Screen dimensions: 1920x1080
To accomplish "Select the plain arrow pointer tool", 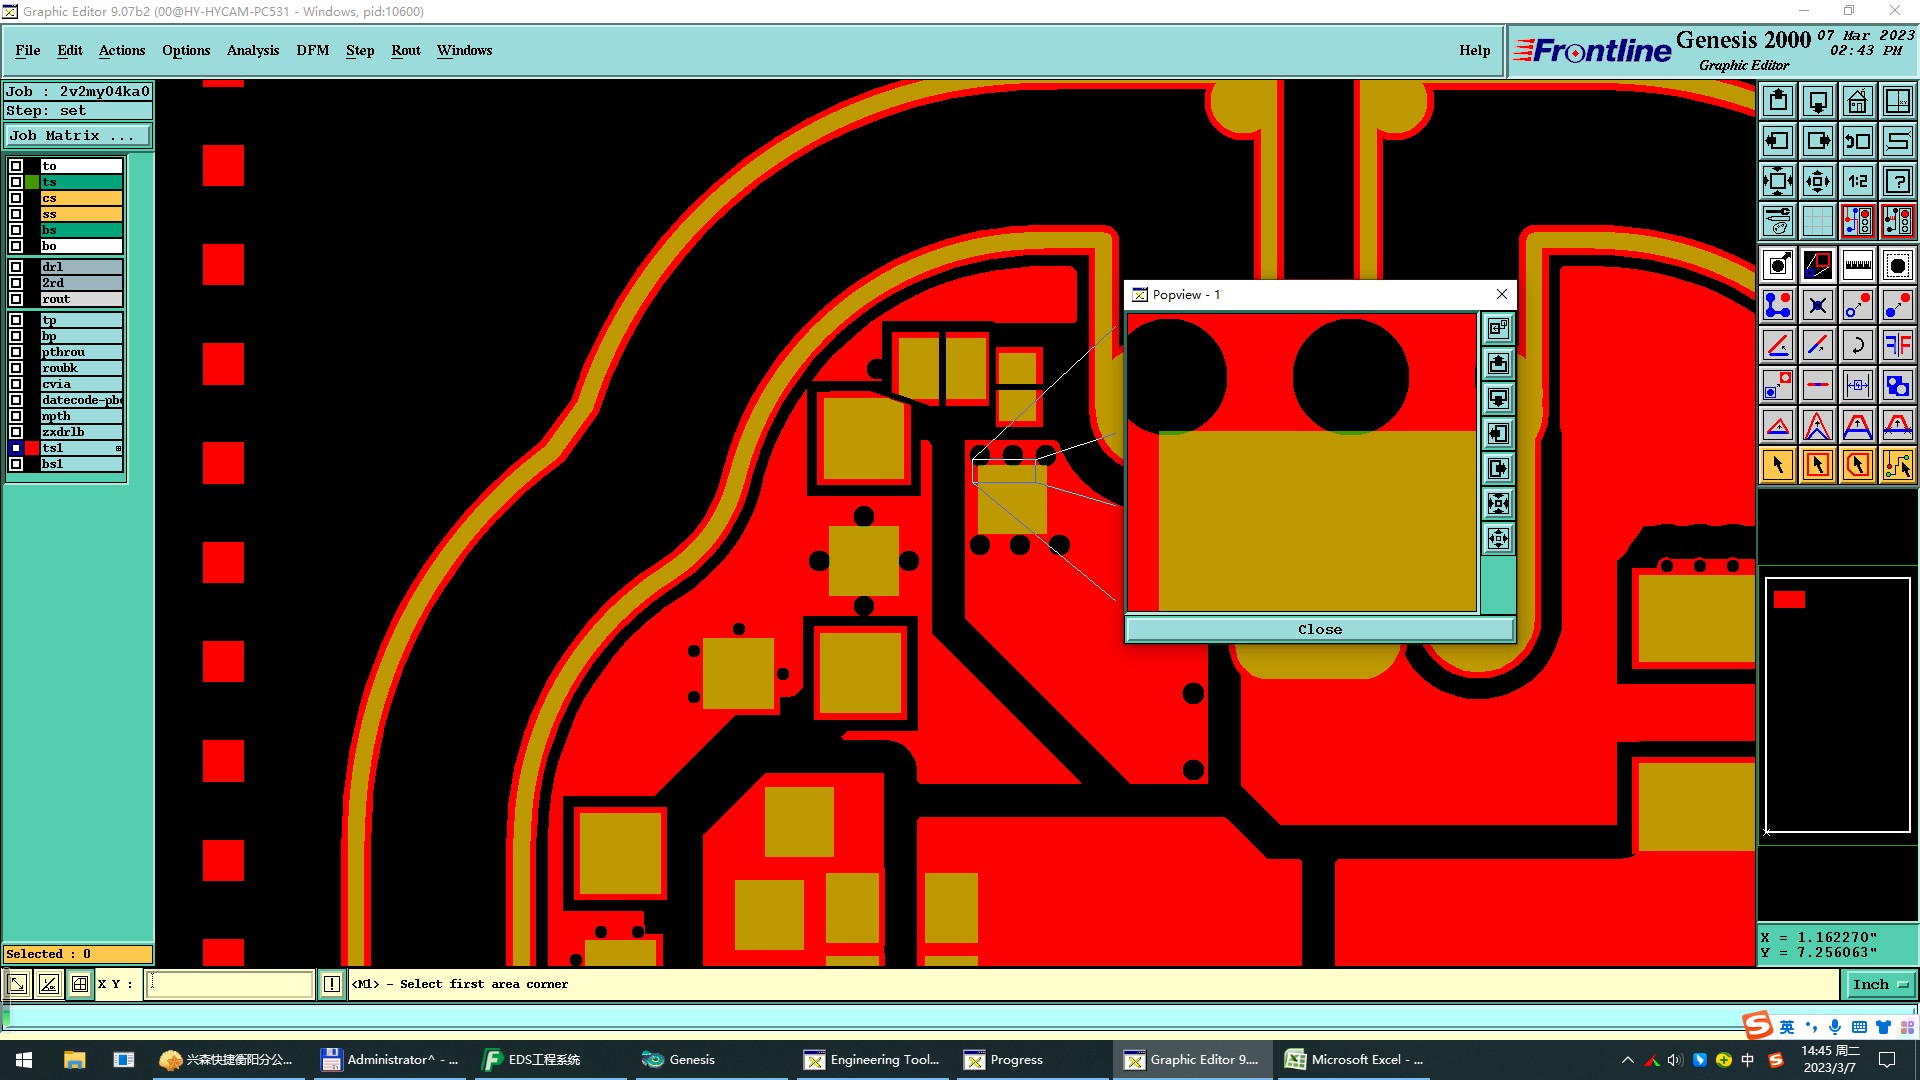I will [1777, 465].
